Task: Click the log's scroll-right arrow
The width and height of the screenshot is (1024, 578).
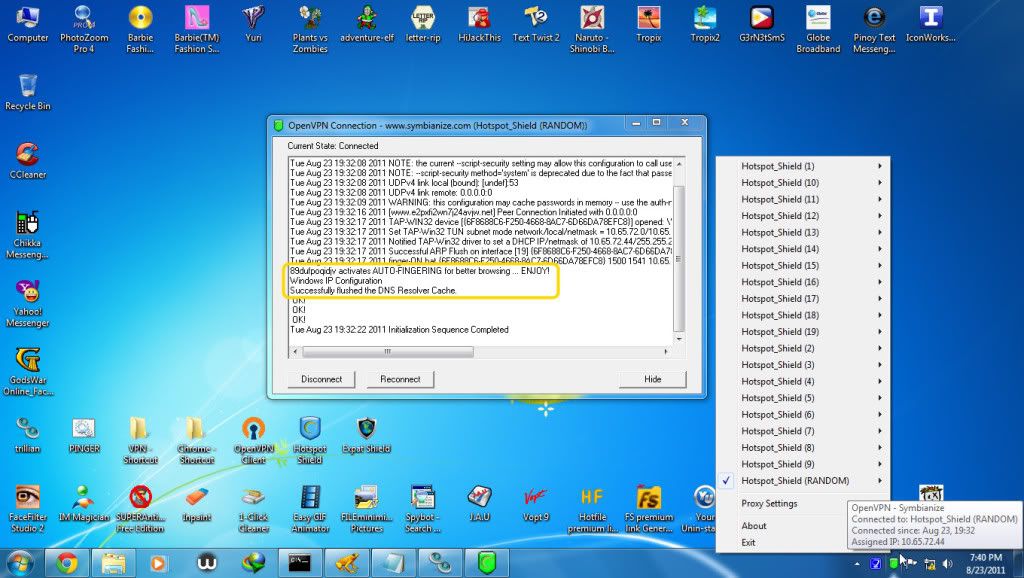Action: pyautogui.click(x=666, y=351)
